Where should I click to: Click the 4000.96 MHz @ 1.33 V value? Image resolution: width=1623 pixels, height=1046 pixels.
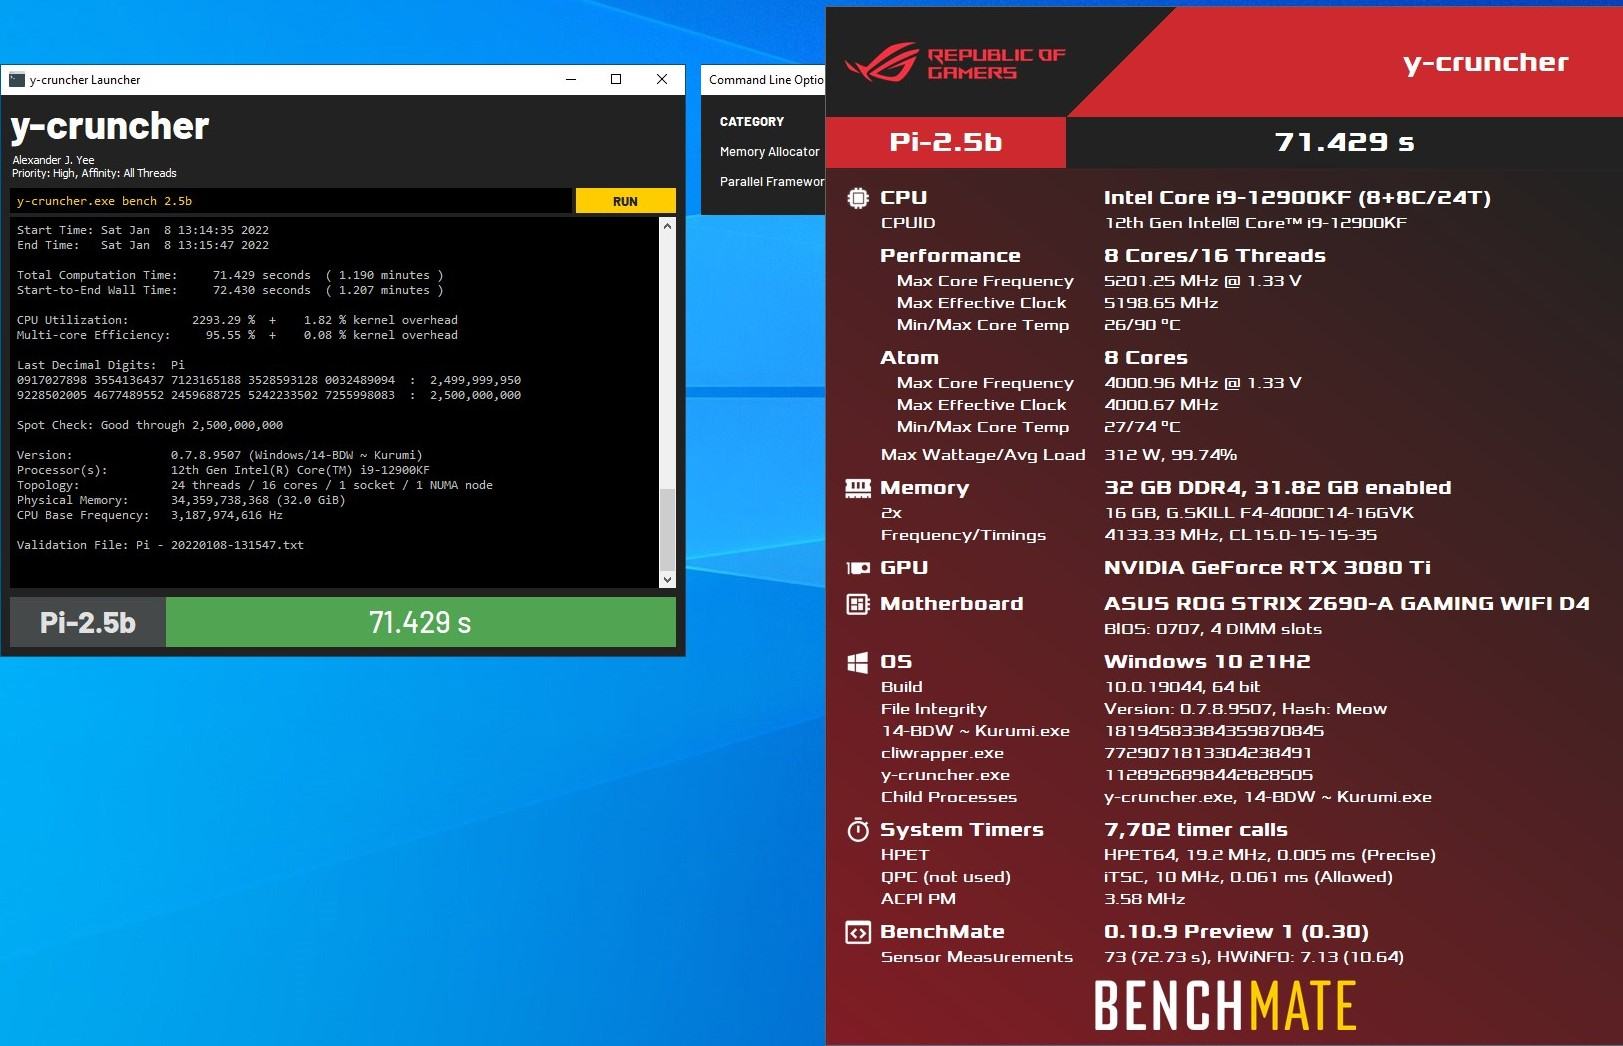click(x=1203, y=383)
